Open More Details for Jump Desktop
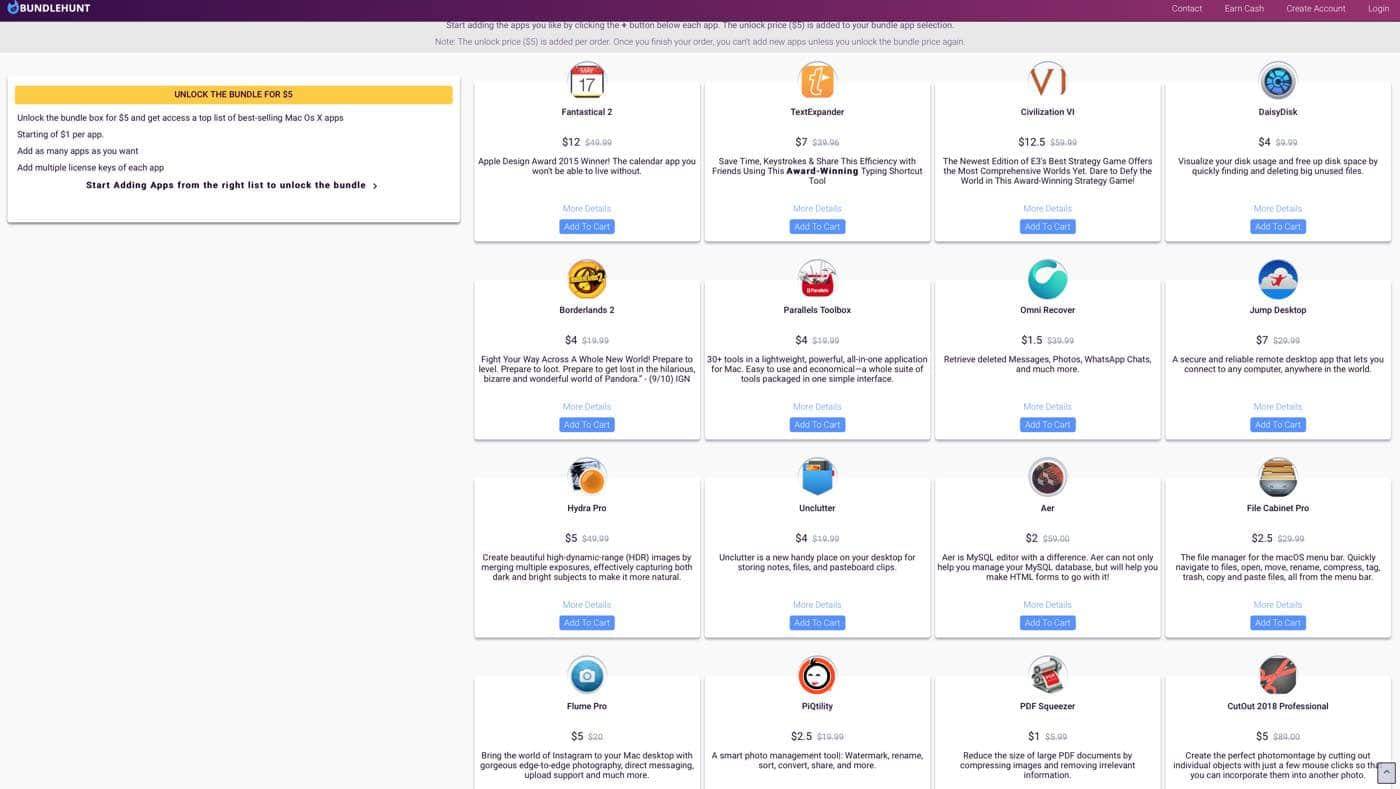The width and height of the screenshot is (1400, 789). 1278,407
